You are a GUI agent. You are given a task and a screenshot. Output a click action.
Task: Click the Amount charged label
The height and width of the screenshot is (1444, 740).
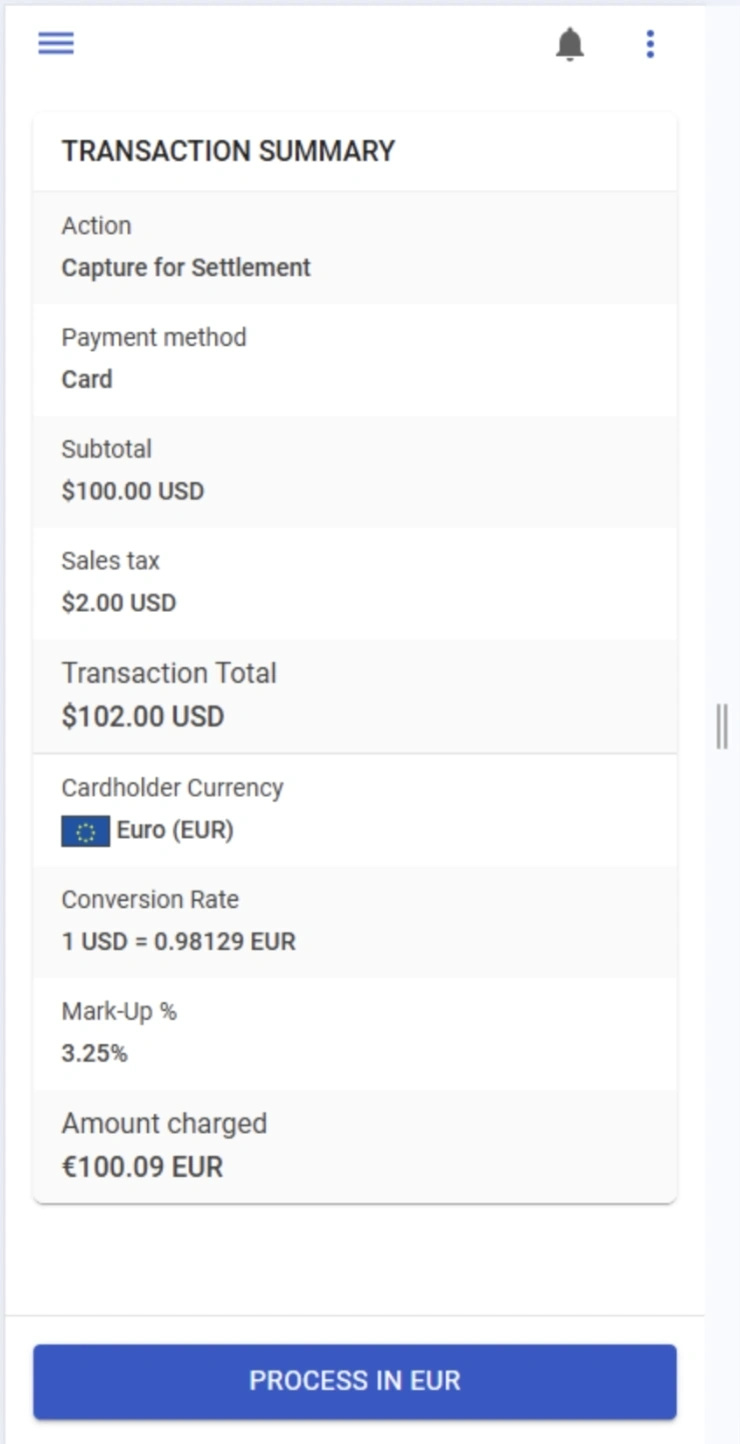point(164,1123)
